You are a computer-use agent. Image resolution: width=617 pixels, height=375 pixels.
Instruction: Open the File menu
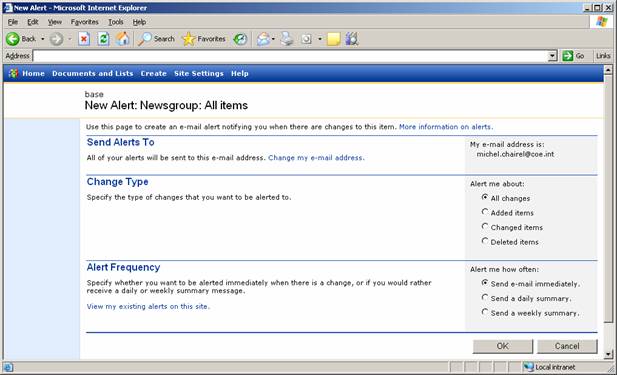pyautogui.click(x=13, y=22)
